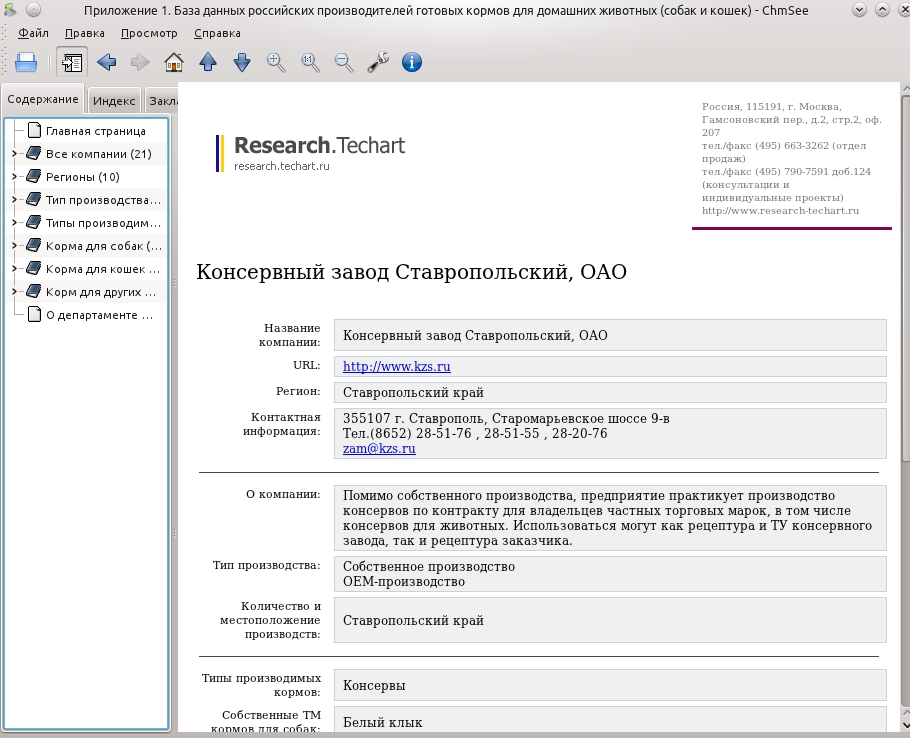This screenshot has width=910, height=738.
Task: Click the Previous page up arrow
Action: pyautogui.click(x=208, y=62)
